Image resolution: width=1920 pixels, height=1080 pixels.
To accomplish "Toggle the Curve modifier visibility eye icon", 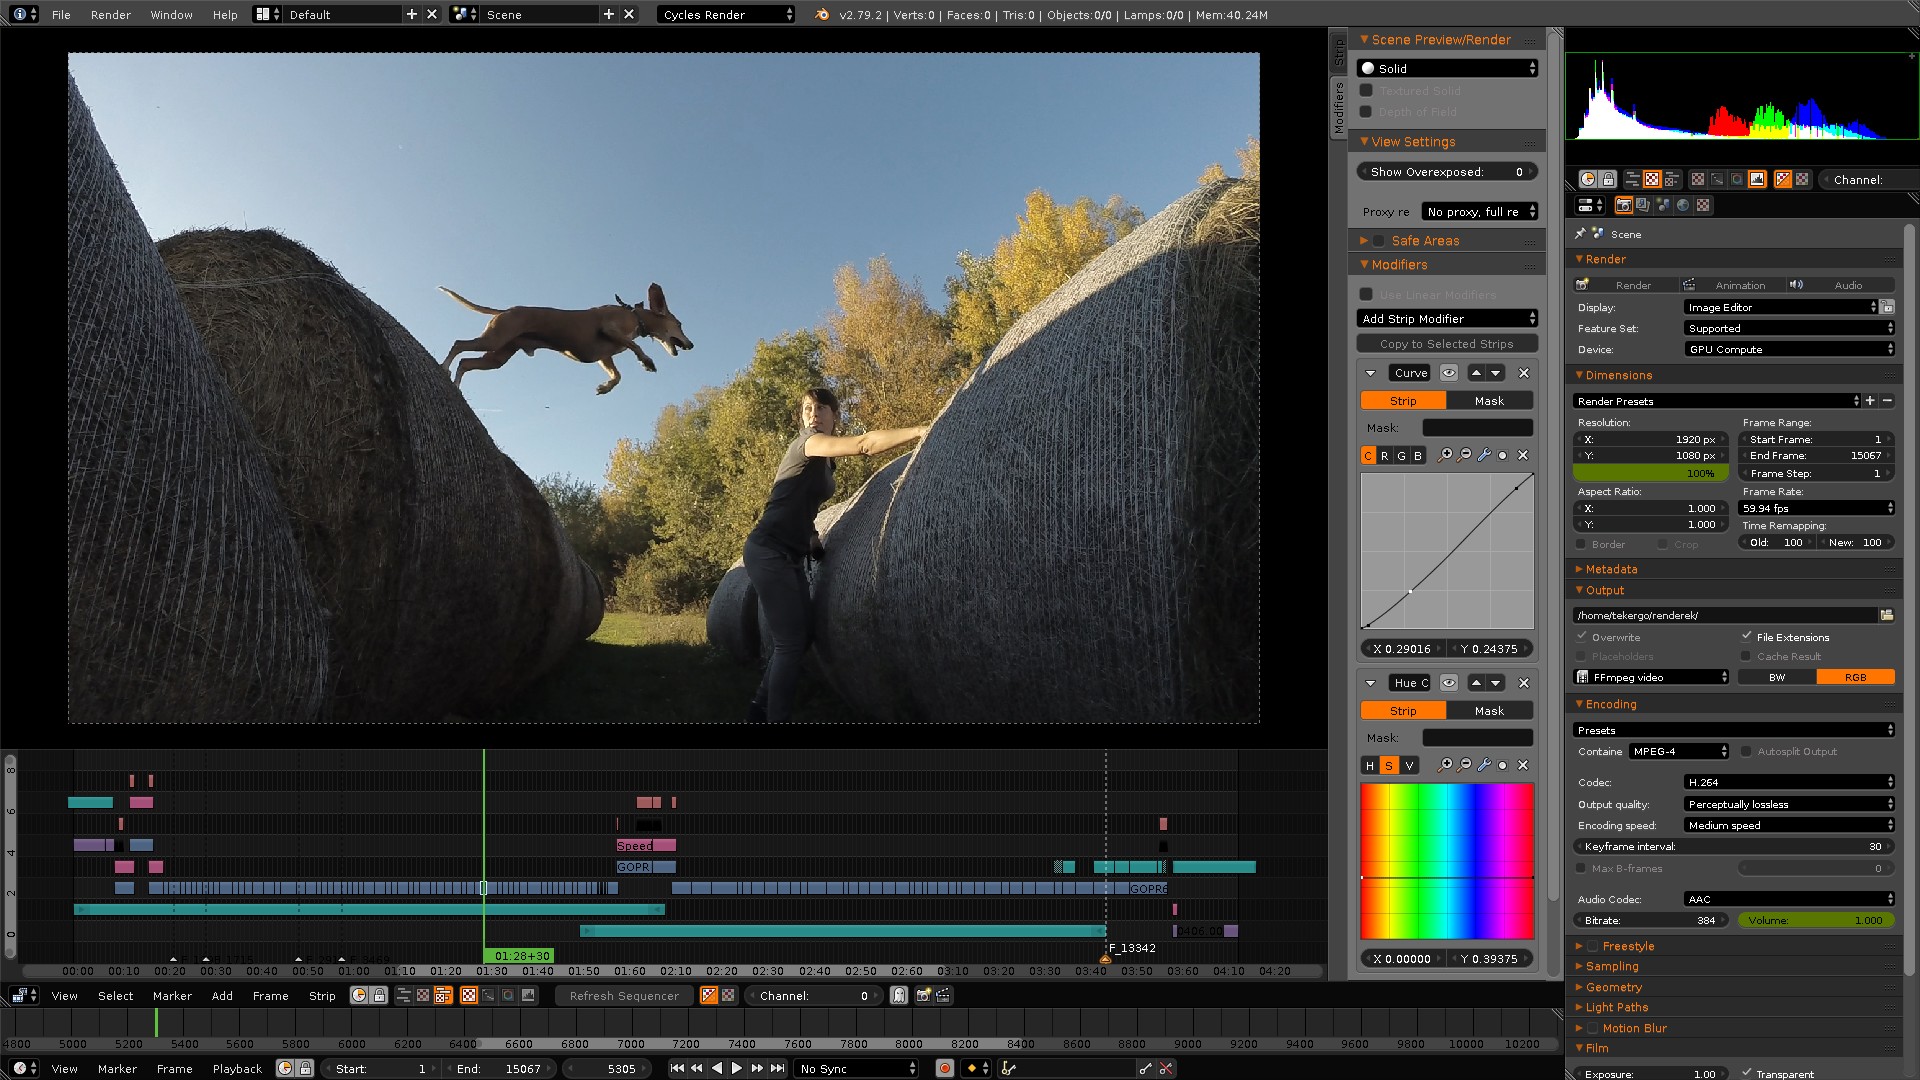I will coord(1448,372).
